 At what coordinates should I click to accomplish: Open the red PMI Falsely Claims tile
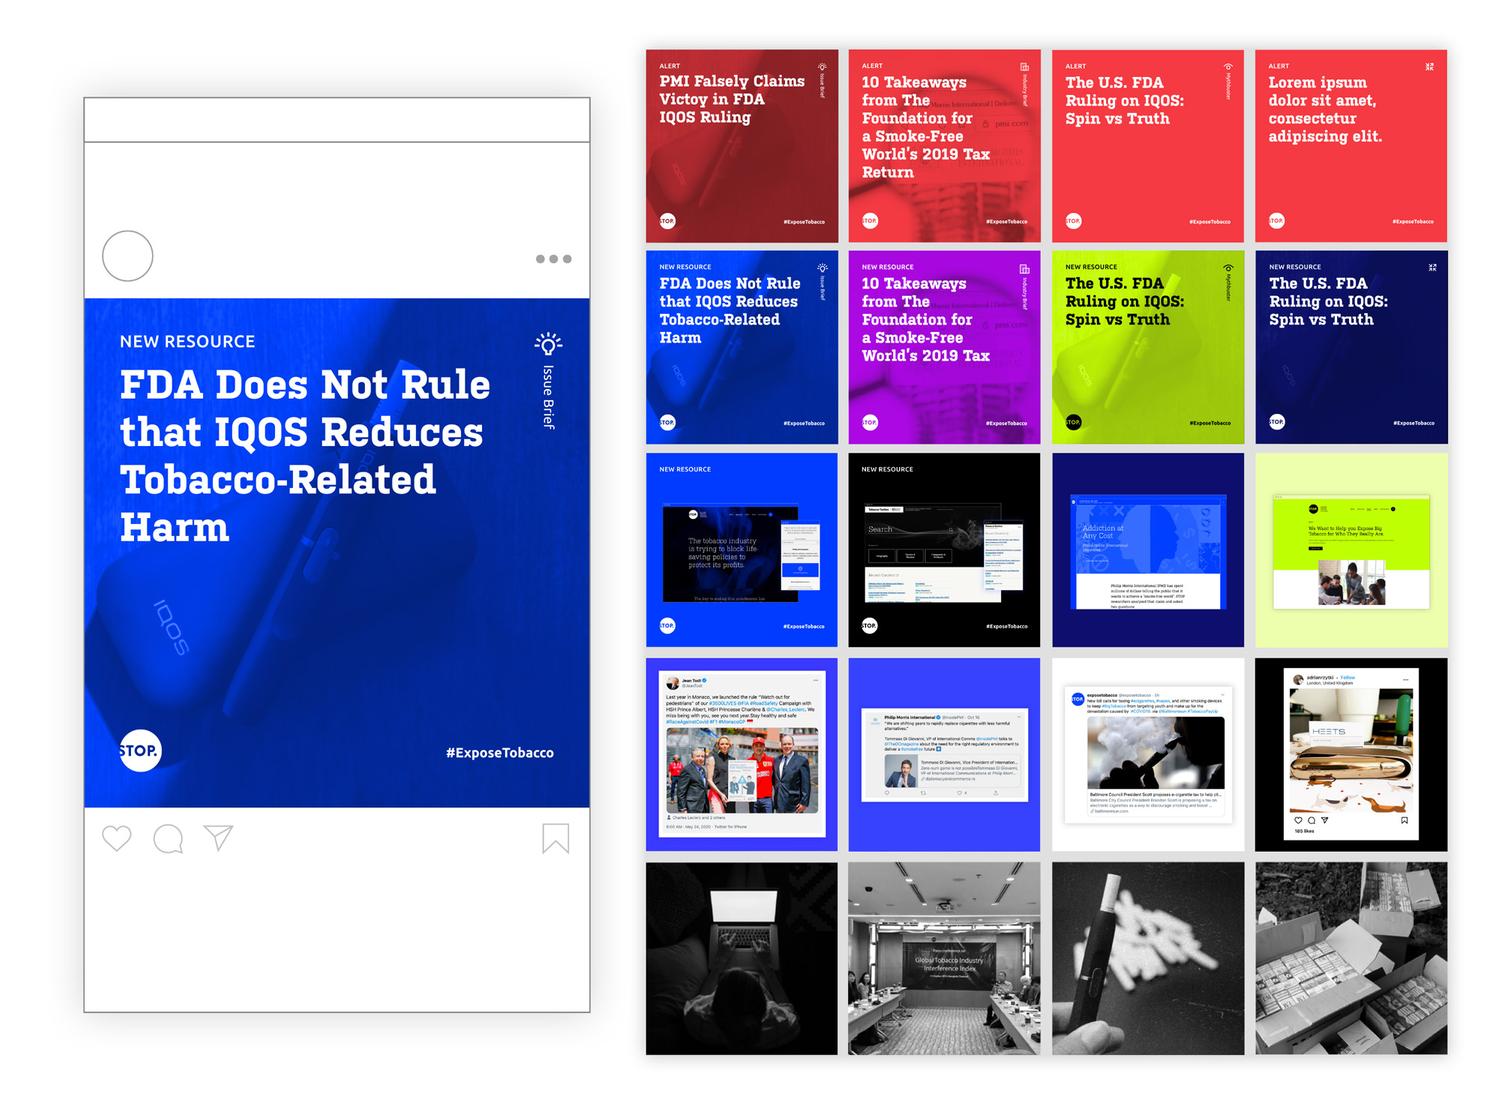tap(741, 146)
